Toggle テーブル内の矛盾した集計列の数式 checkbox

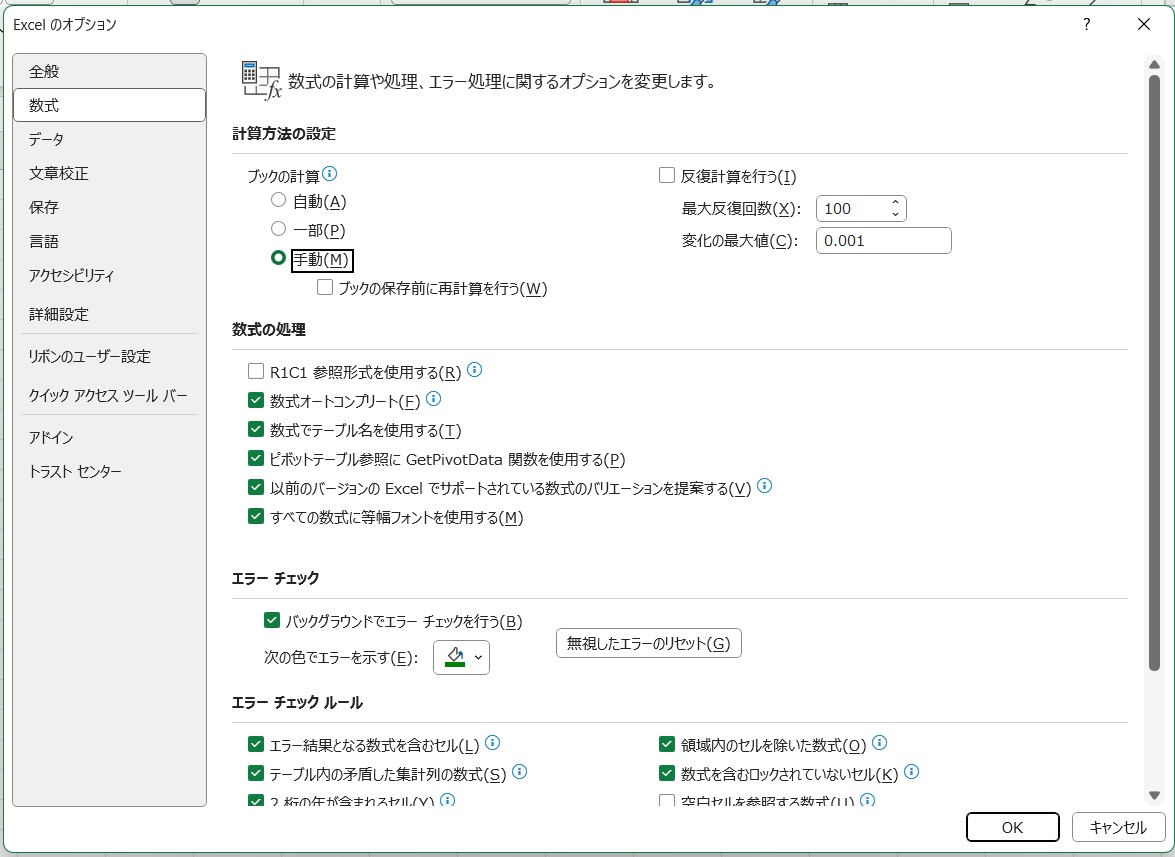pos(256,772)
